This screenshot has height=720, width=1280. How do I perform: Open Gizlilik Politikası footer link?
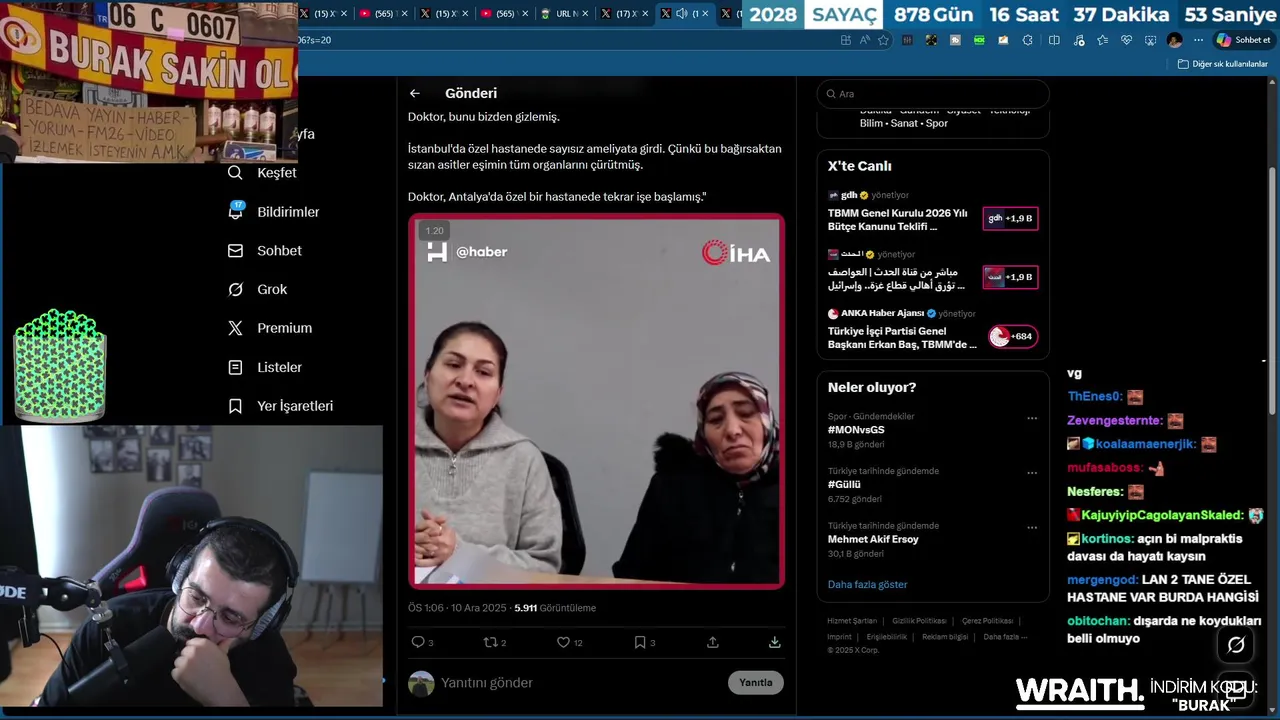coord(919,621)
